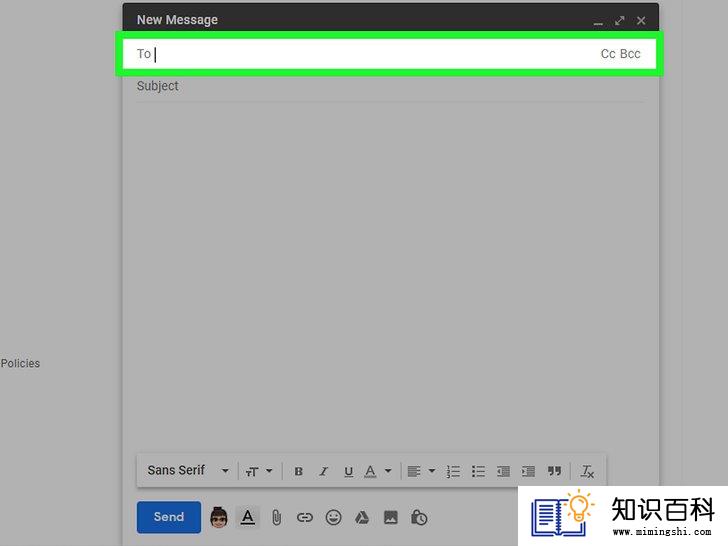Toggle confidential mode lock-clock icon

click(419, 517)
